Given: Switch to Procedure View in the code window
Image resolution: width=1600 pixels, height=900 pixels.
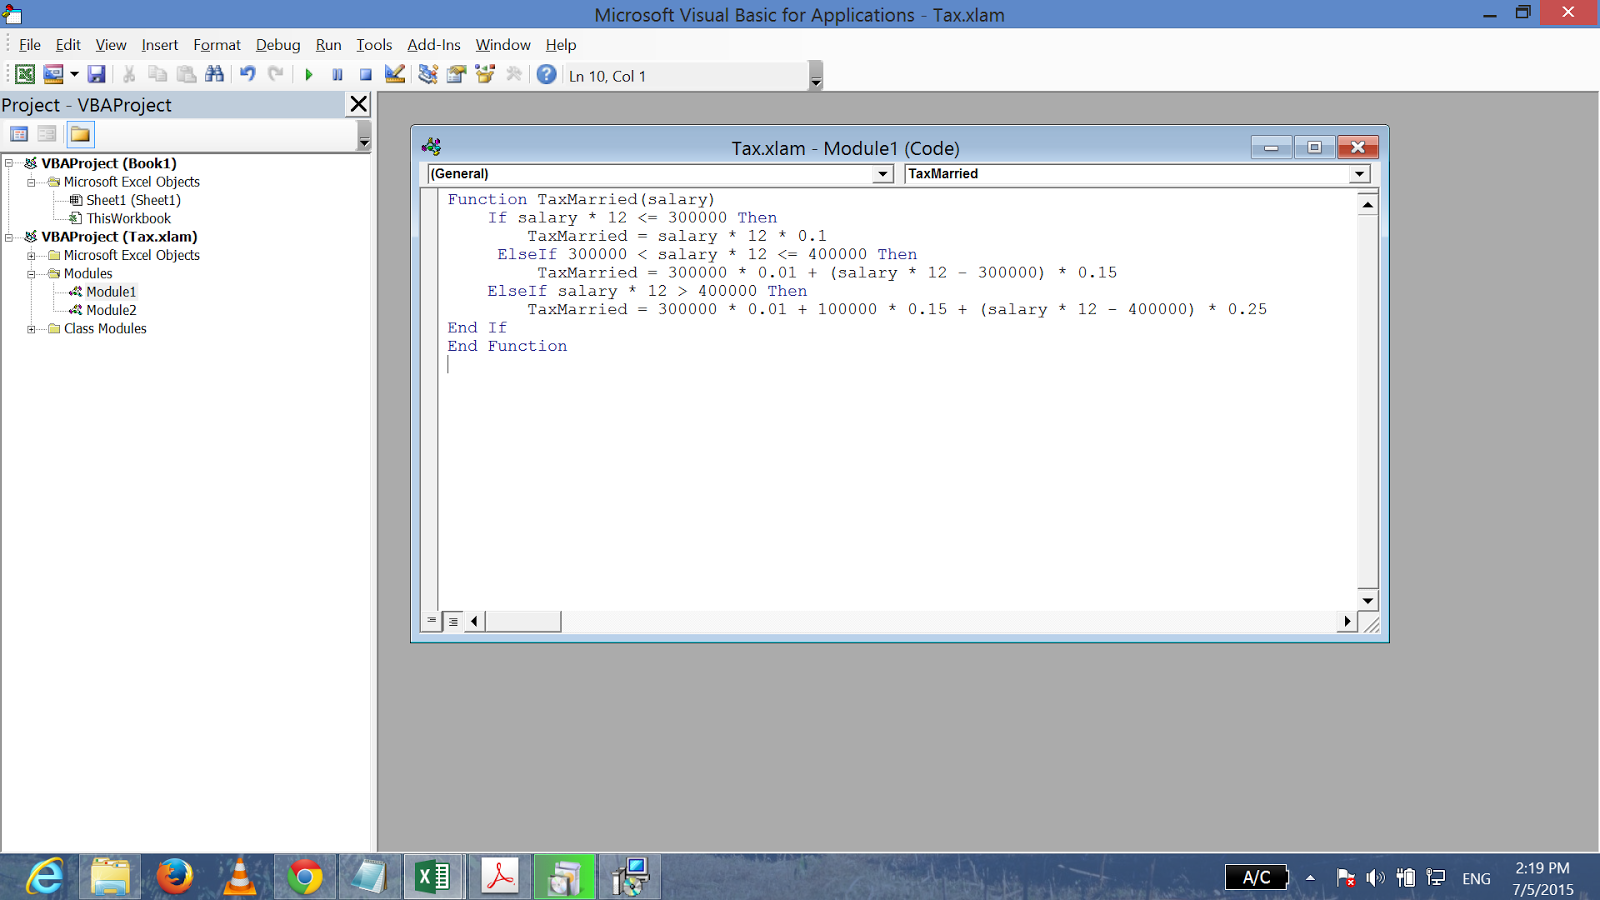Looking at the screenshot, I should [x=432, y=621].
